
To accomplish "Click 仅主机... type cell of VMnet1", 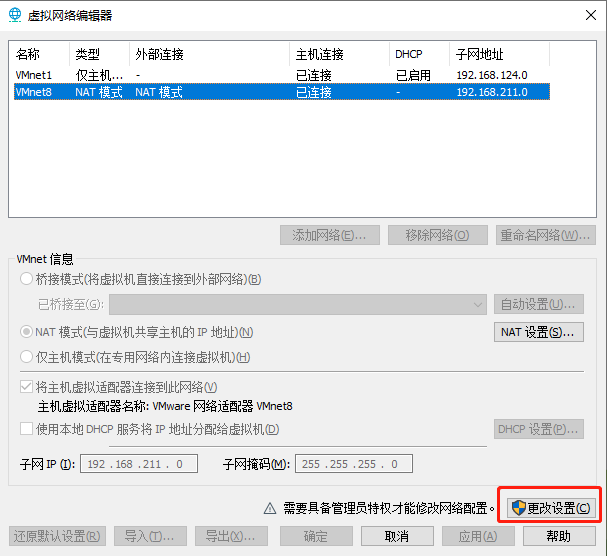I will (99, 75).
